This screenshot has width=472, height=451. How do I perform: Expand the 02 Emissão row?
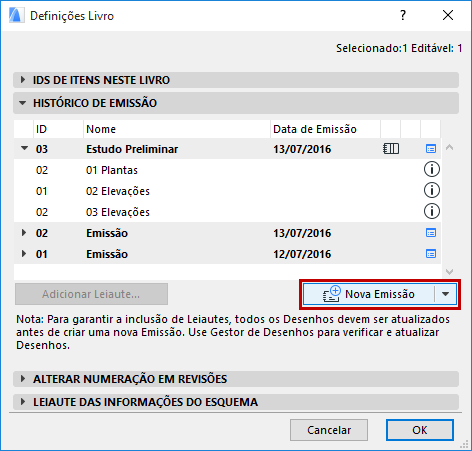click(x=24, y=232)
